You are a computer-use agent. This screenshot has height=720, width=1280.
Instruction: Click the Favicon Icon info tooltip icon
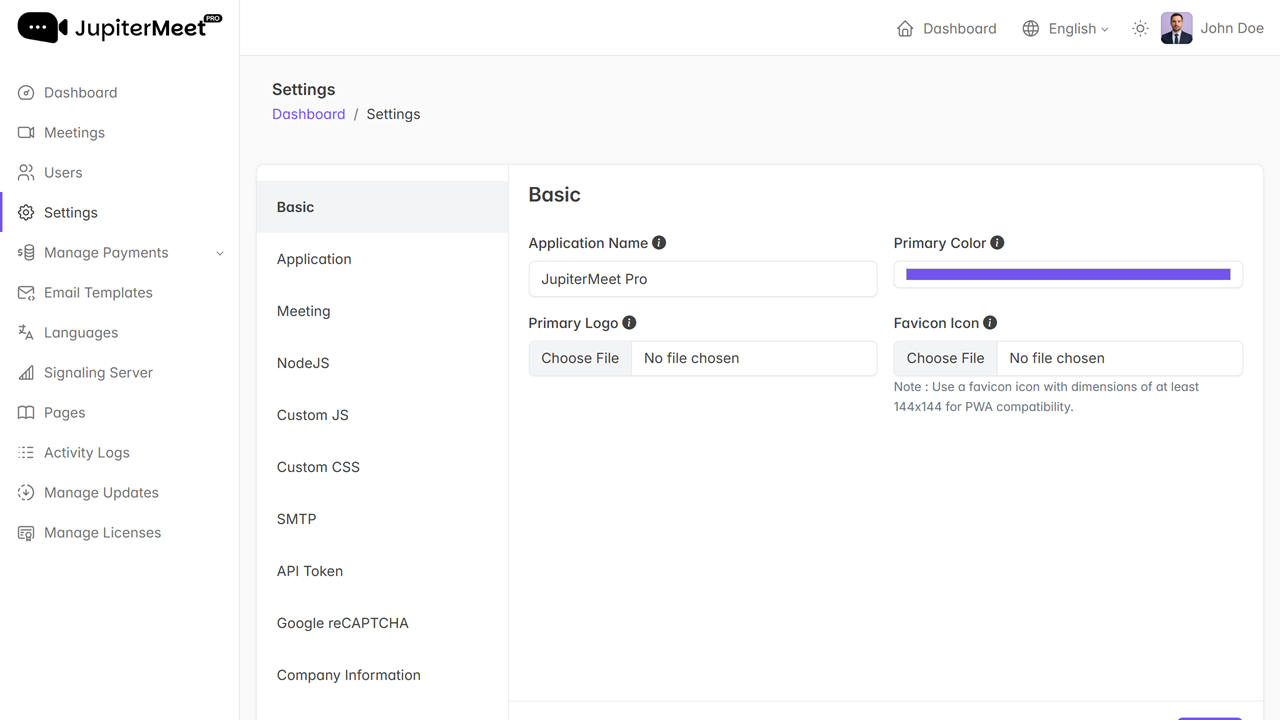point(990,323)
